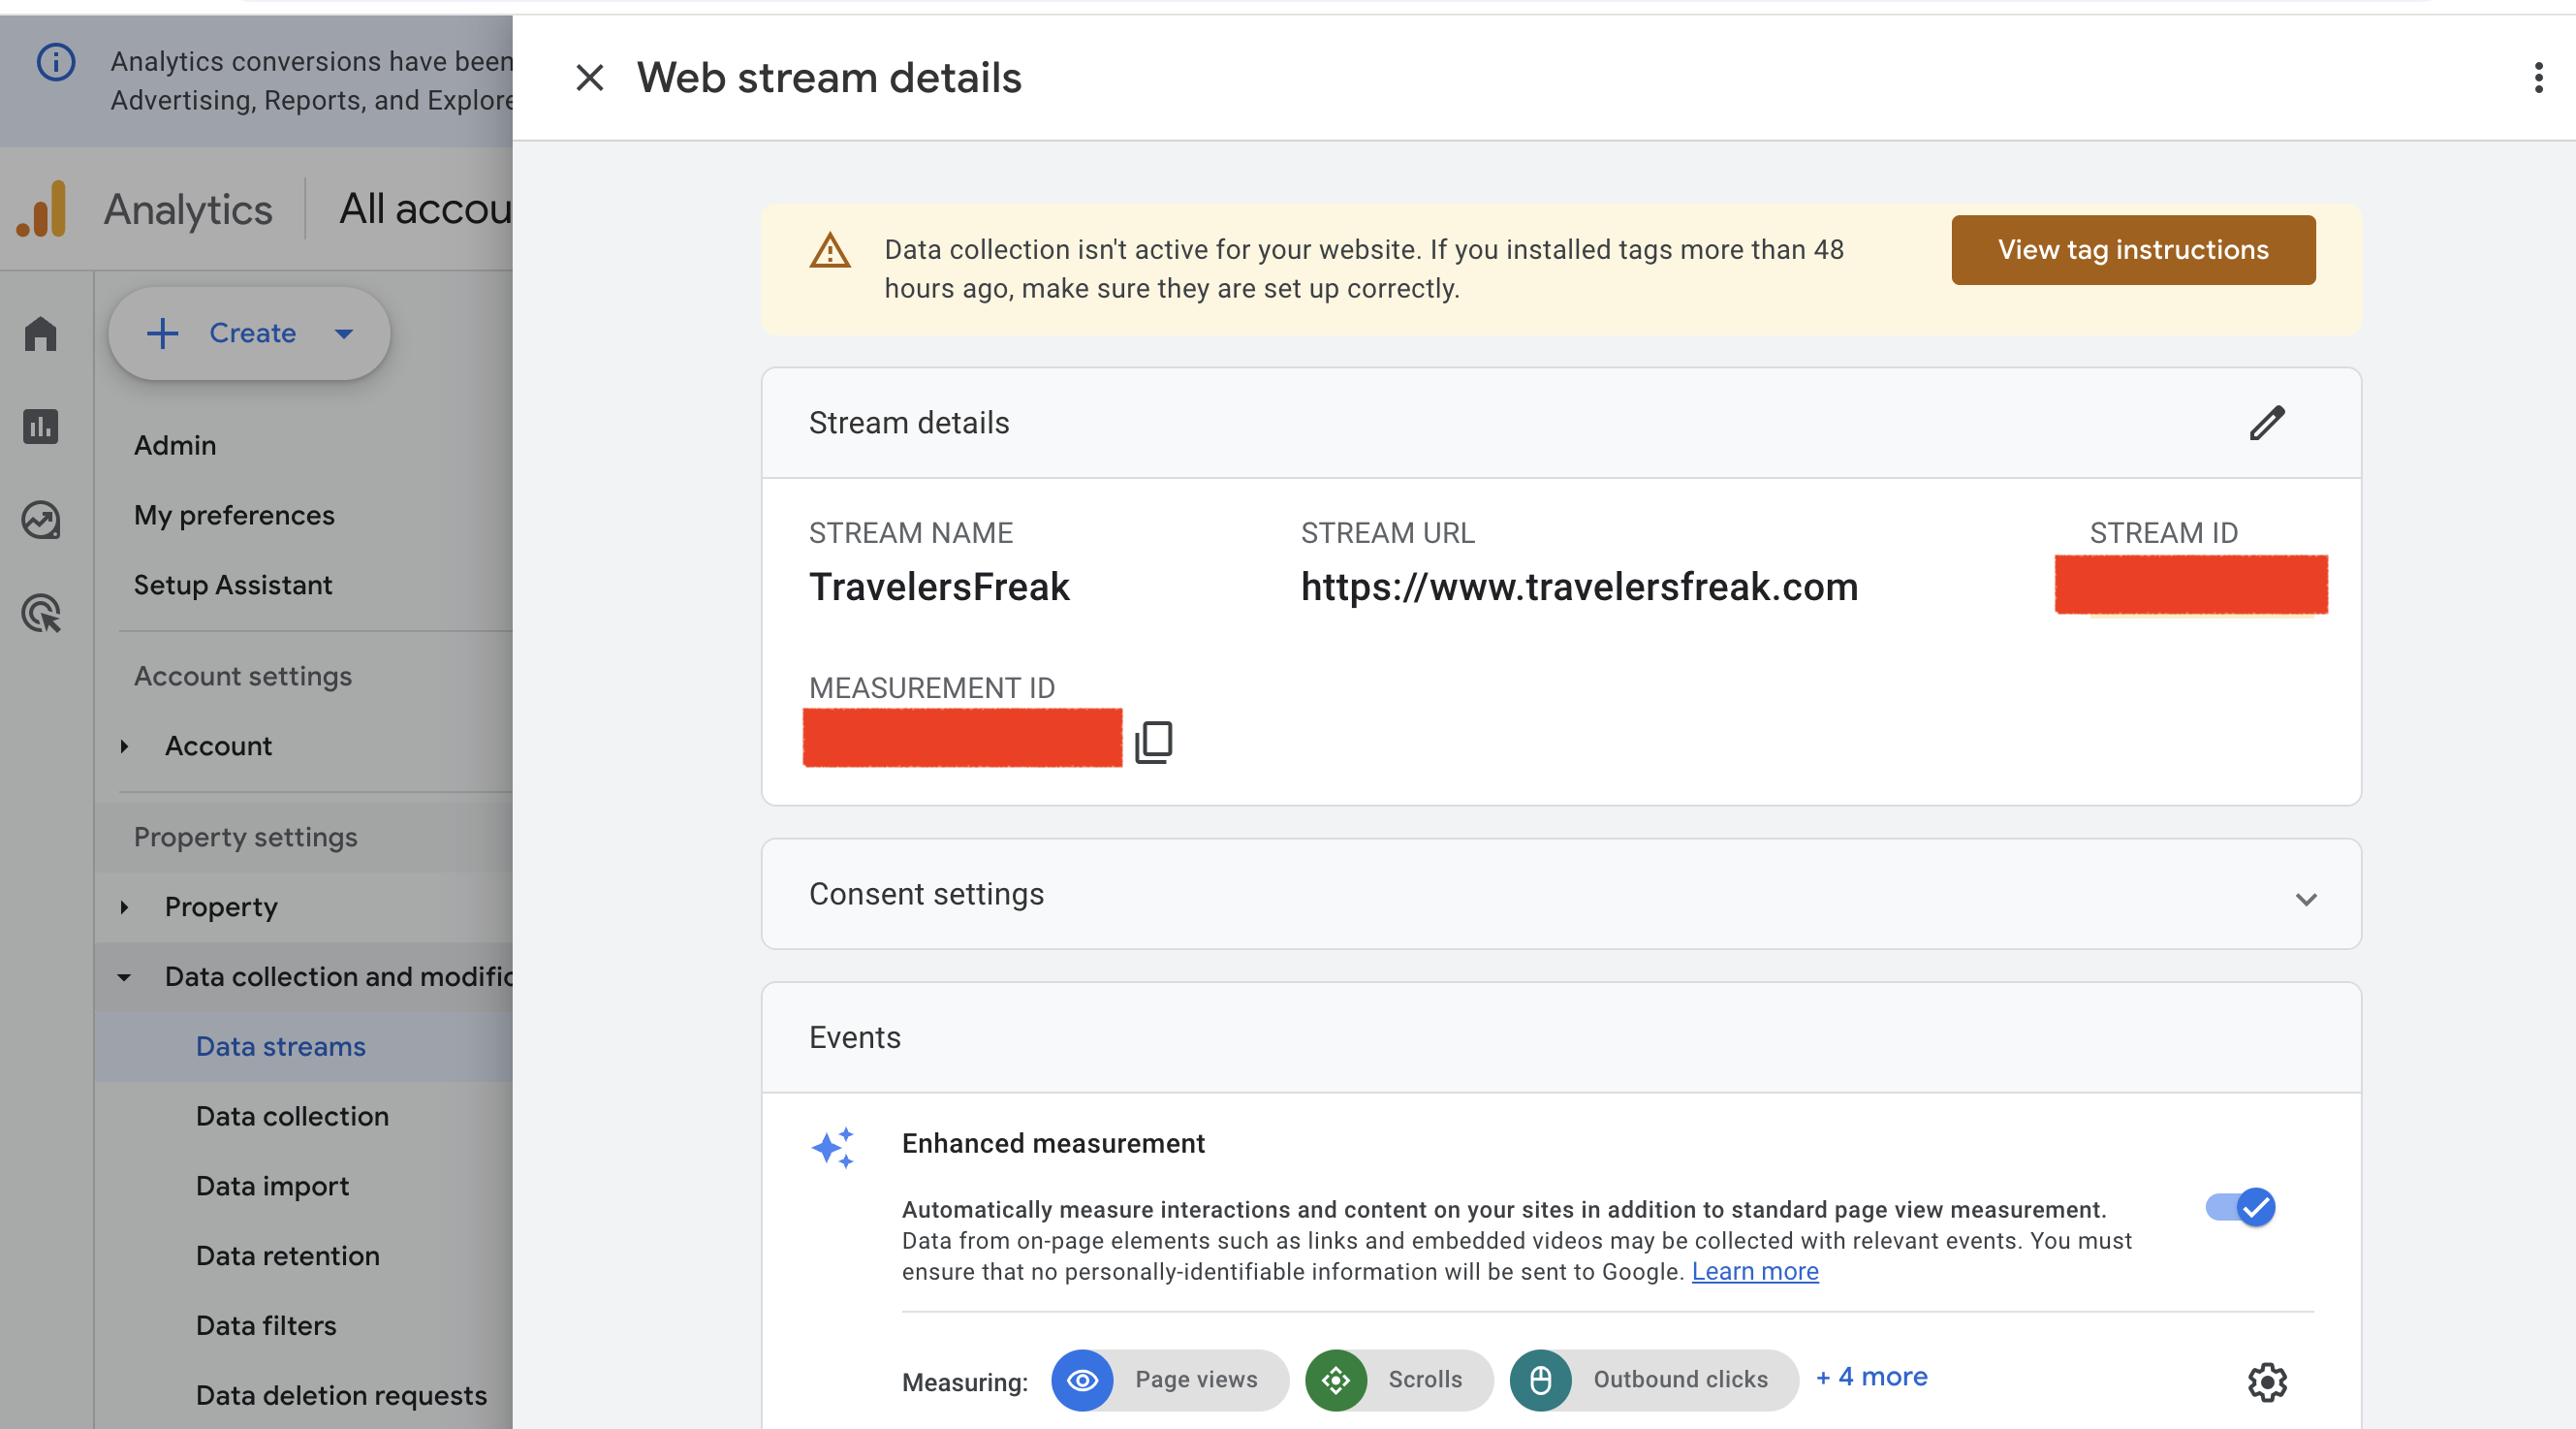This screenshot has width=2576, height=1429.
Task: Open Enhanced measurement gear settings
Action: click(2266, 1382)
